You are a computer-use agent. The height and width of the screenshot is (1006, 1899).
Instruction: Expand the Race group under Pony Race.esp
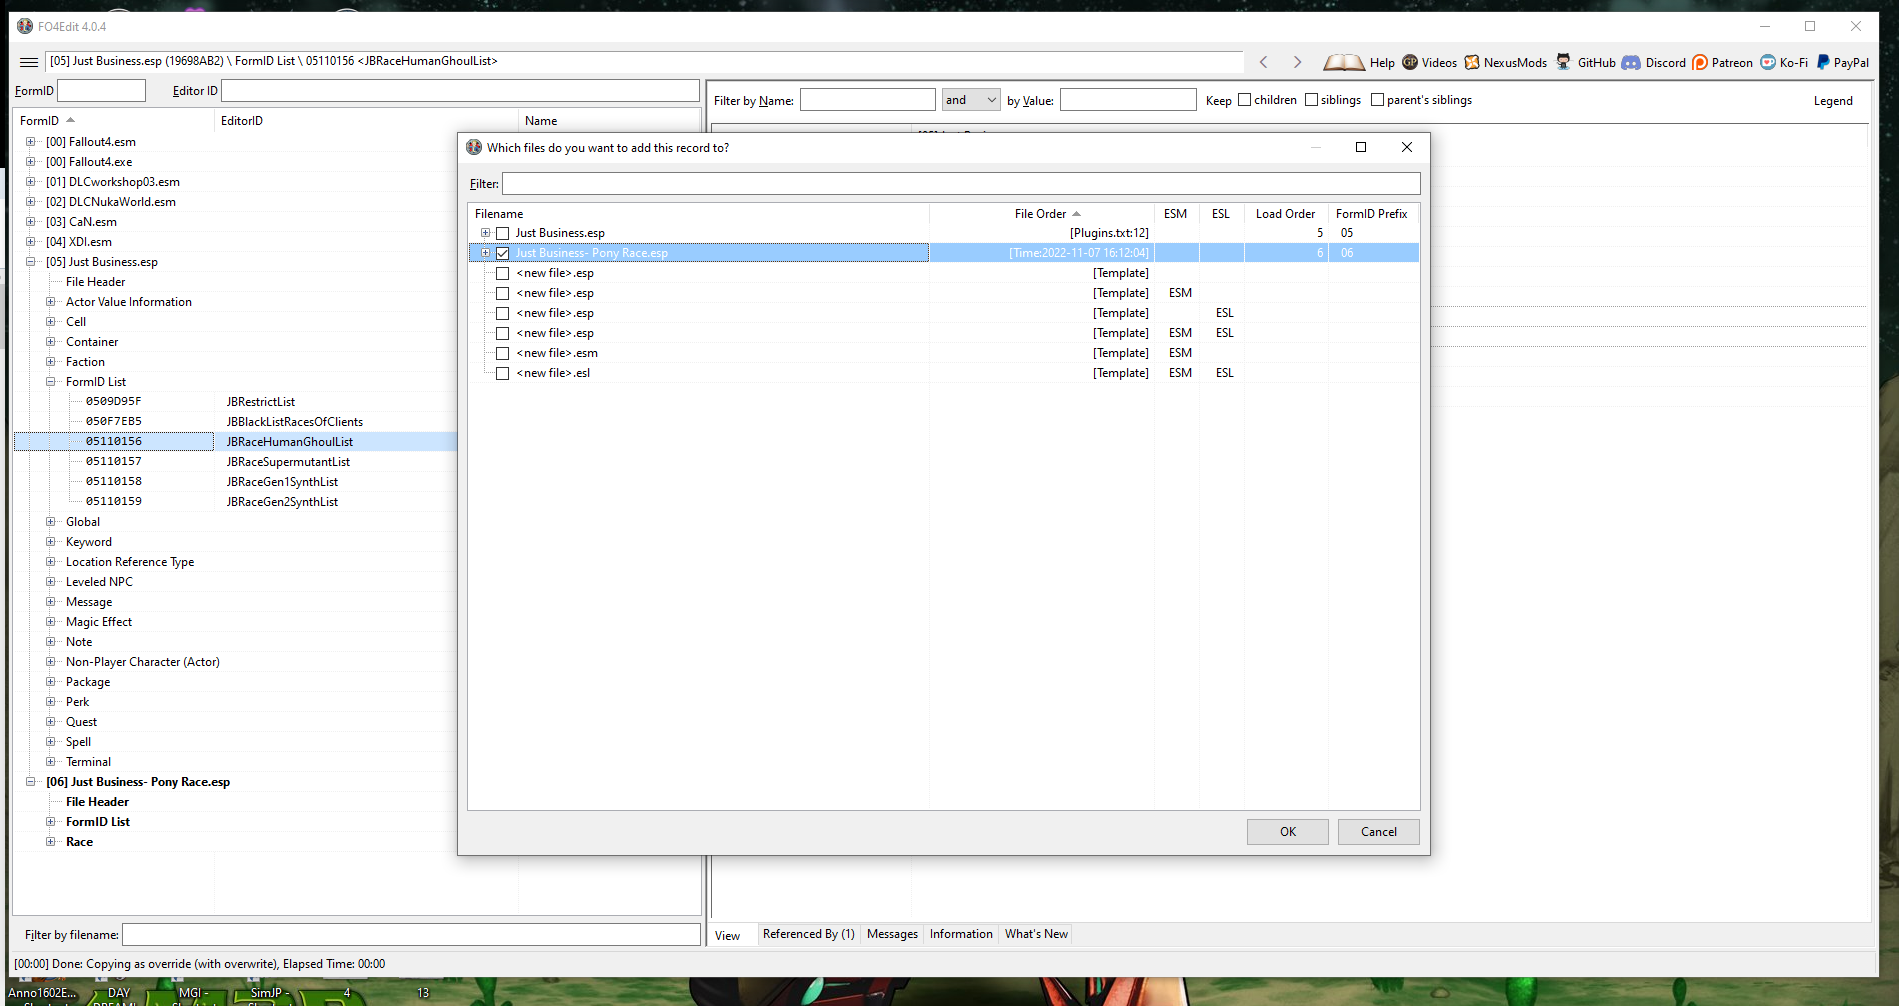click(51, 842)
